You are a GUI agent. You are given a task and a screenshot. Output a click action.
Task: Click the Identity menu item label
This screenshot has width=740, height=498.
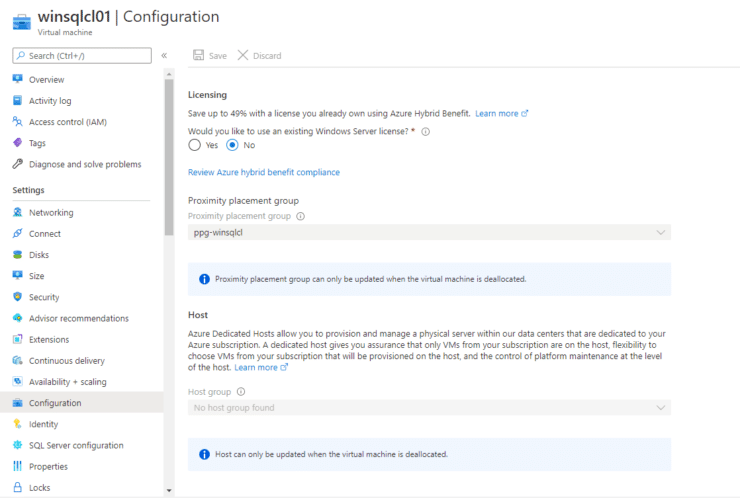43,424
